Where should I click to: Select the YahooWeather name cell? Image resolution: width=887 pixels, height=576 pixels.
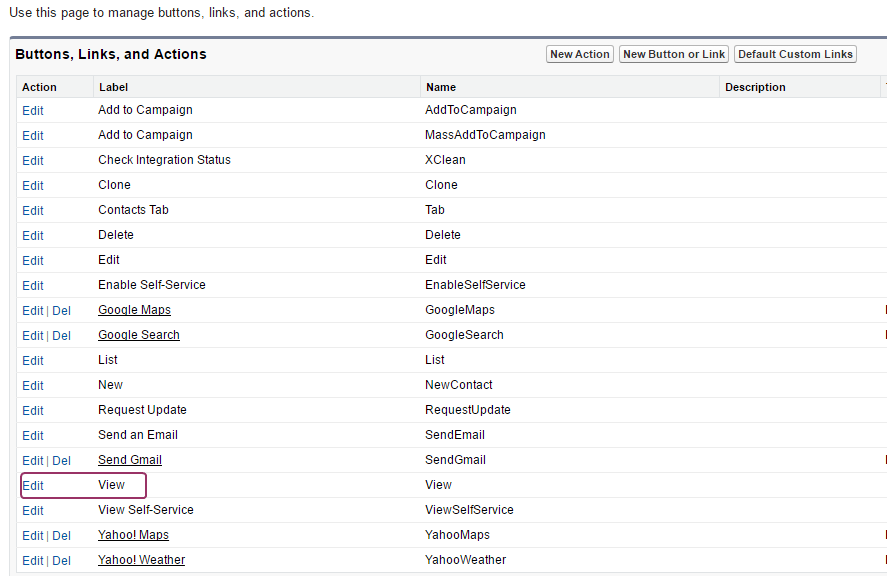465,560
